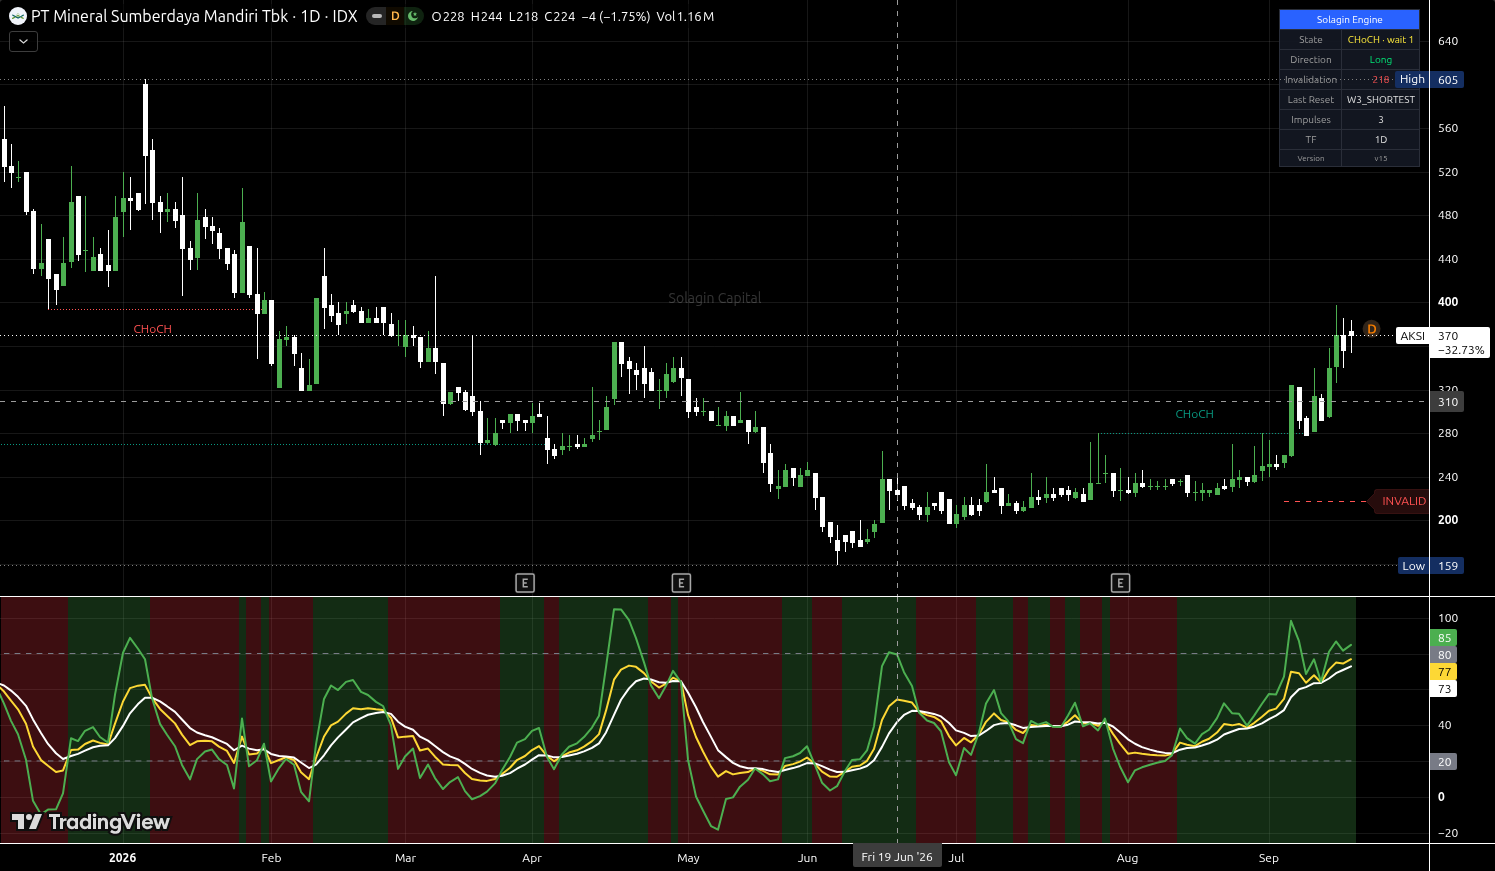Click the red CHoCH label near January
This screenshot has width=1495, height=871.
click(x=153, y=329)
